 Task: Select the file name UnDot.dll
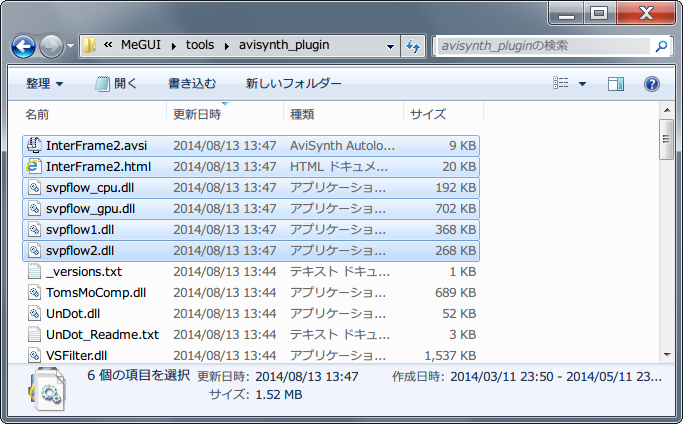pos(73,313)
